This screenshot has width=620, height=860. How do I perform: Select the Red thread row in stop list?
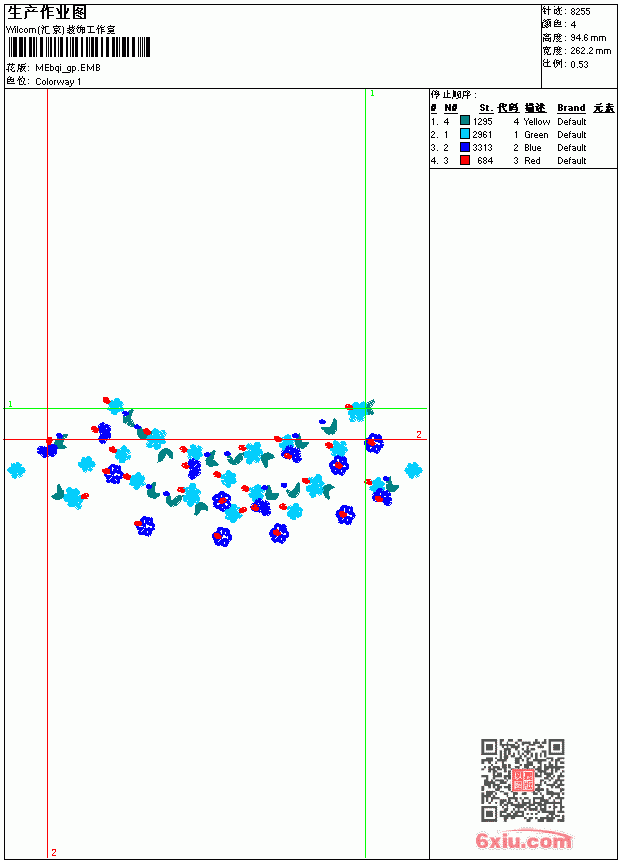click(x=523, y=161)
